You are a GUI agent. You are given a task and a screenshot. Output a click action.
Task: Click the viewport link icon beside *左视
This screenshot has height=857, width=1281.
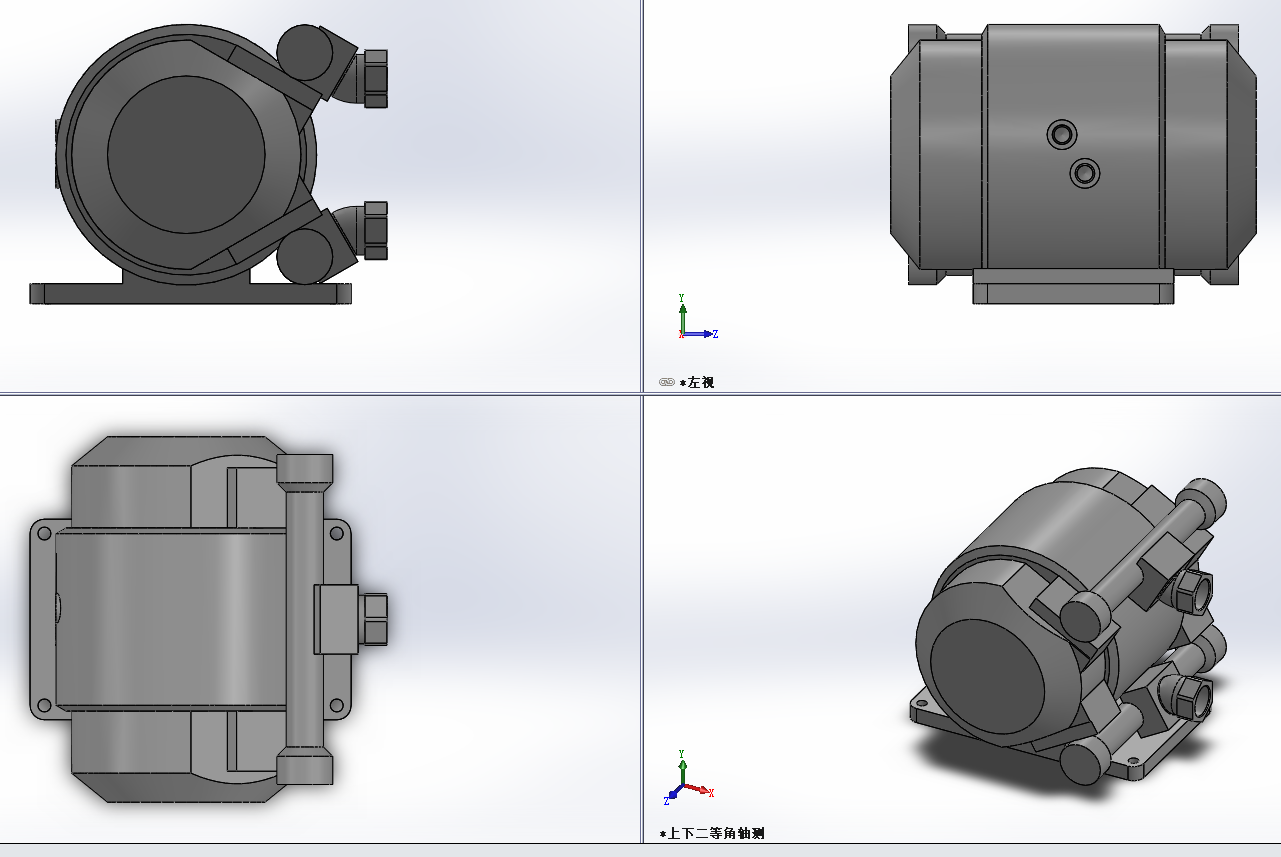tap(667, 382)
